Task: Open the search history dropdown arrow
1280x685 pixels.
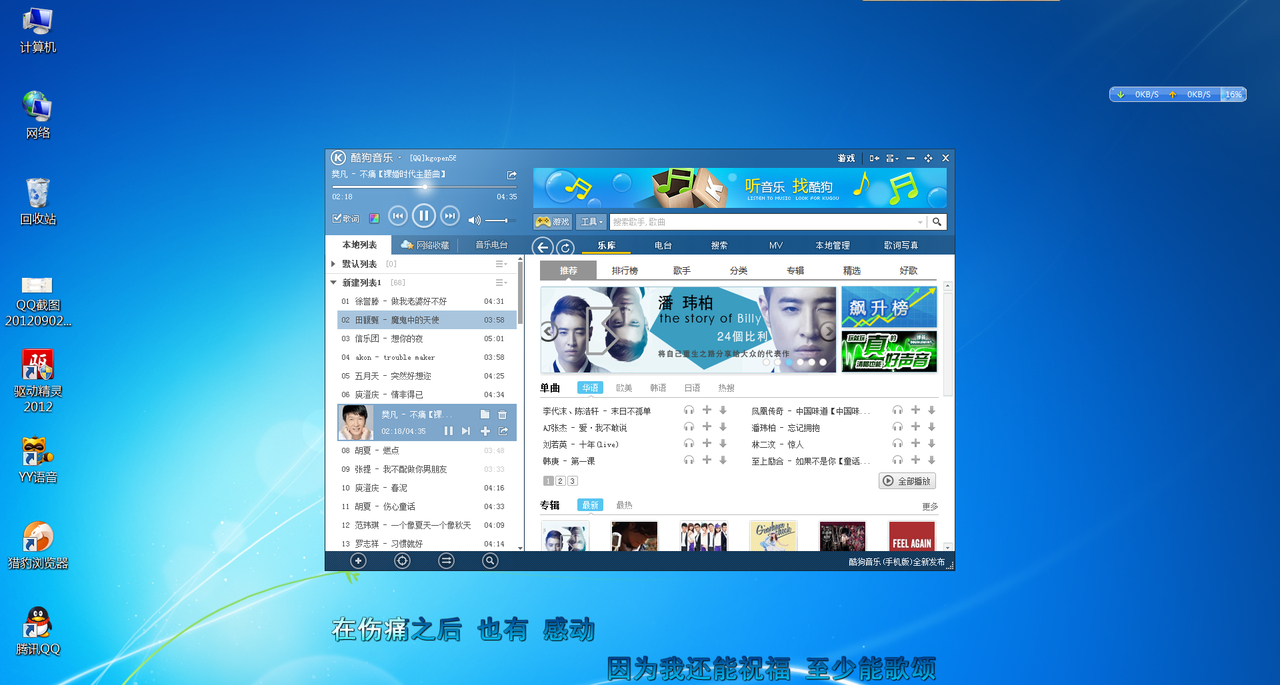Action: [x=920, y=222]
